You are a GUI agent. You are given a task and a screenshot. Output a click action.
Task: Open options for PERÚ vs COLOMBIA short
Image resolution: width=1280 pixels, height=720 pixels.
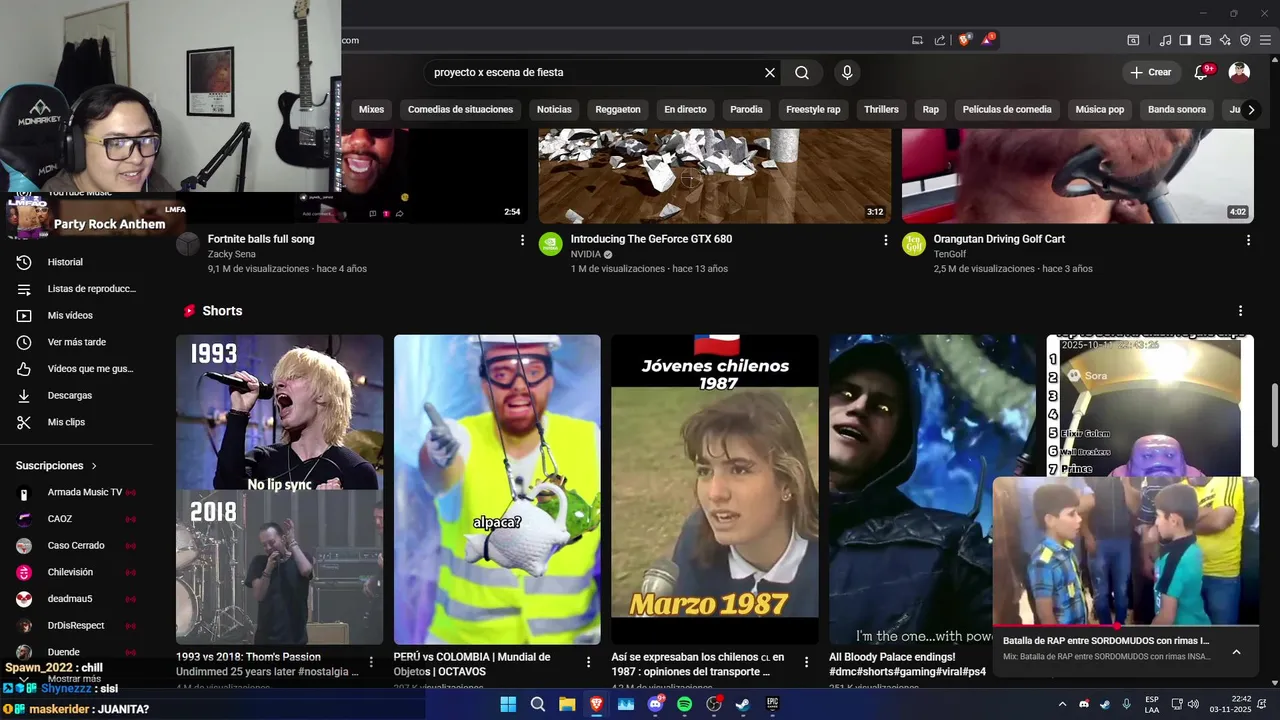(x=588, y=662)
